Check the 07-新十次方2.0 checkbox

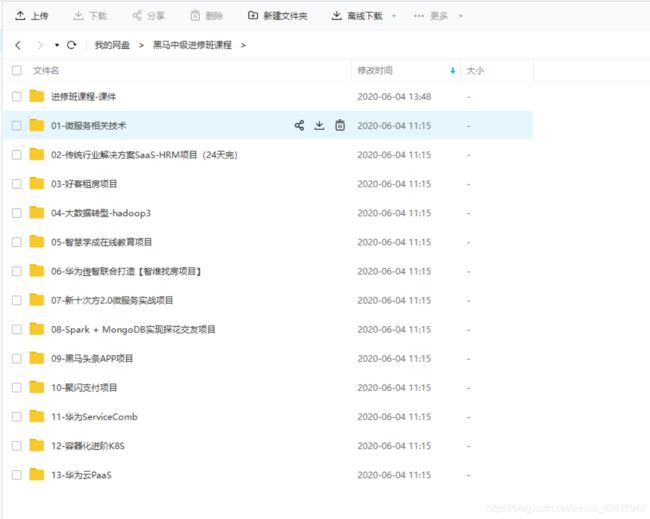click(17, 300)
